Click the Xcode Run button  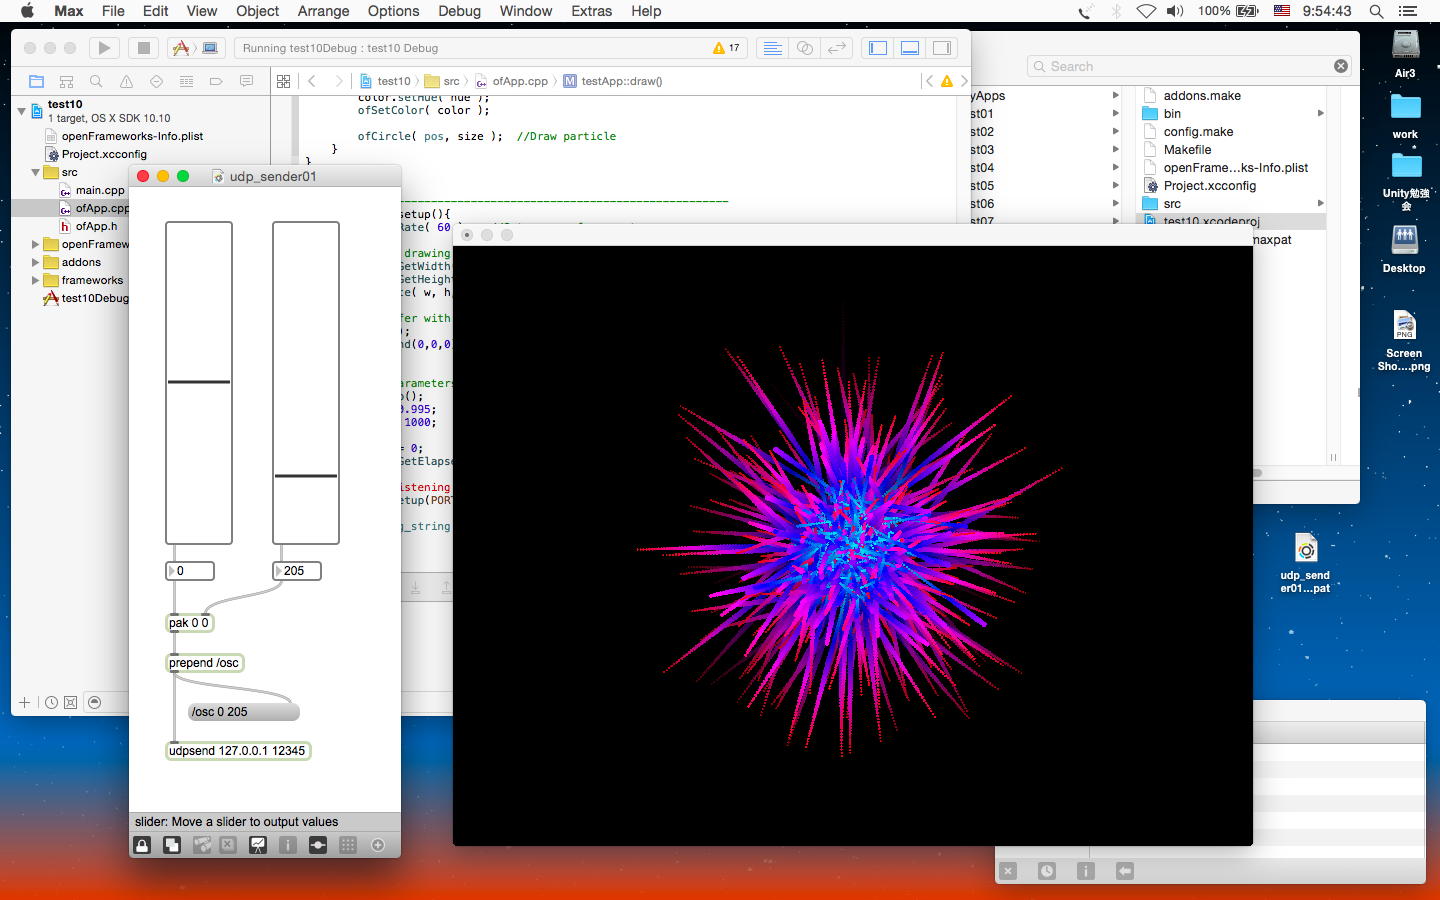(x=104, y=48)
